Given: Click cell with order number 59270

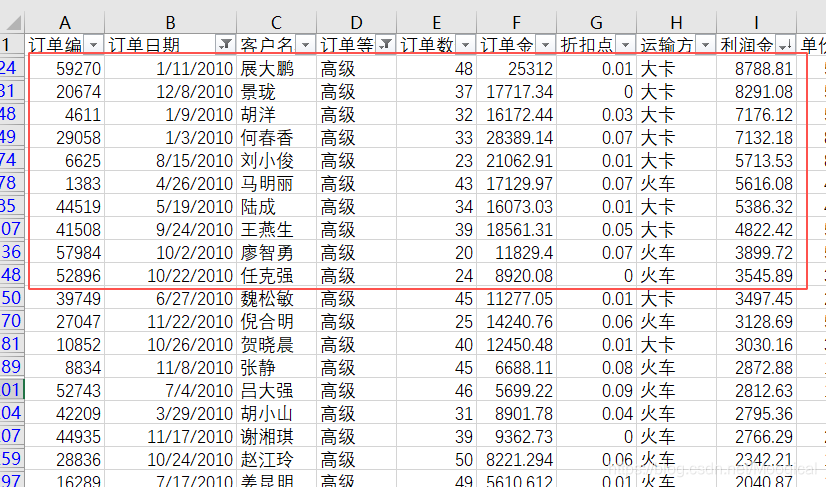Looking at the screenshot, I should click(x=78, y=69).
